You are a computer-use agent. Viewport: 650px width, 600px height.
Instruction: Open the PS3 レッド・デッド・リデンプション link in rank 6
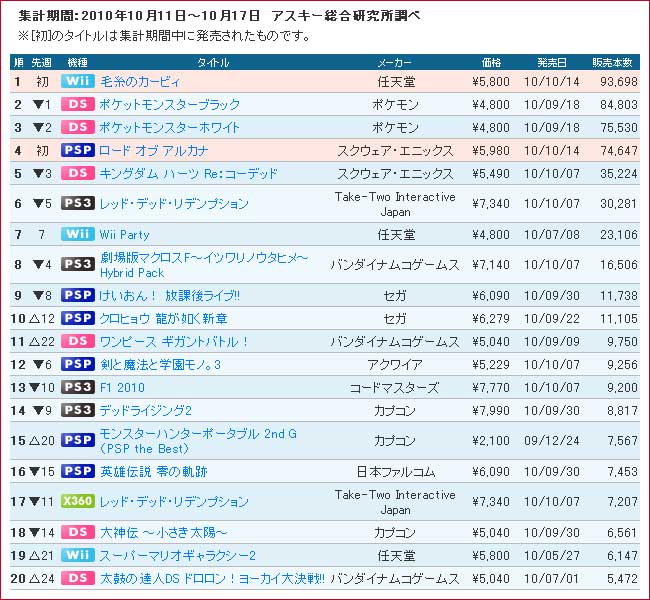coord(174,204)
